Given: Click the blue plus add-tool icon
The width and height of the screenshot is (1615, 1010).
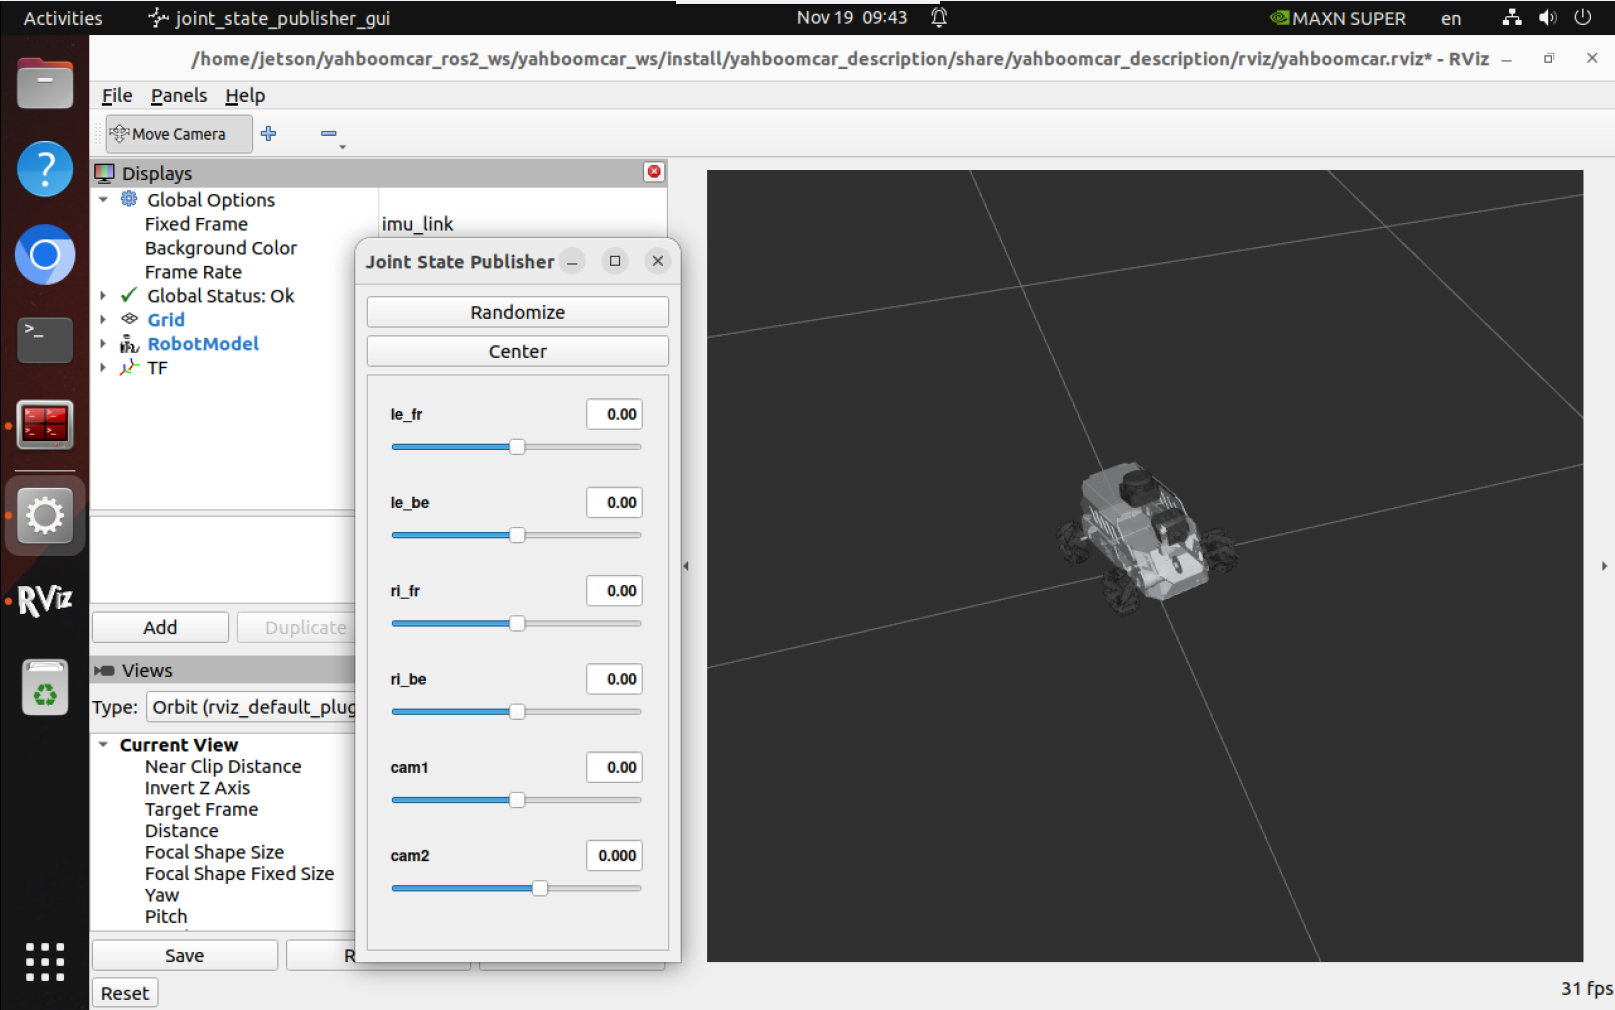Looking at the screenshot, I should pos(269,133).
